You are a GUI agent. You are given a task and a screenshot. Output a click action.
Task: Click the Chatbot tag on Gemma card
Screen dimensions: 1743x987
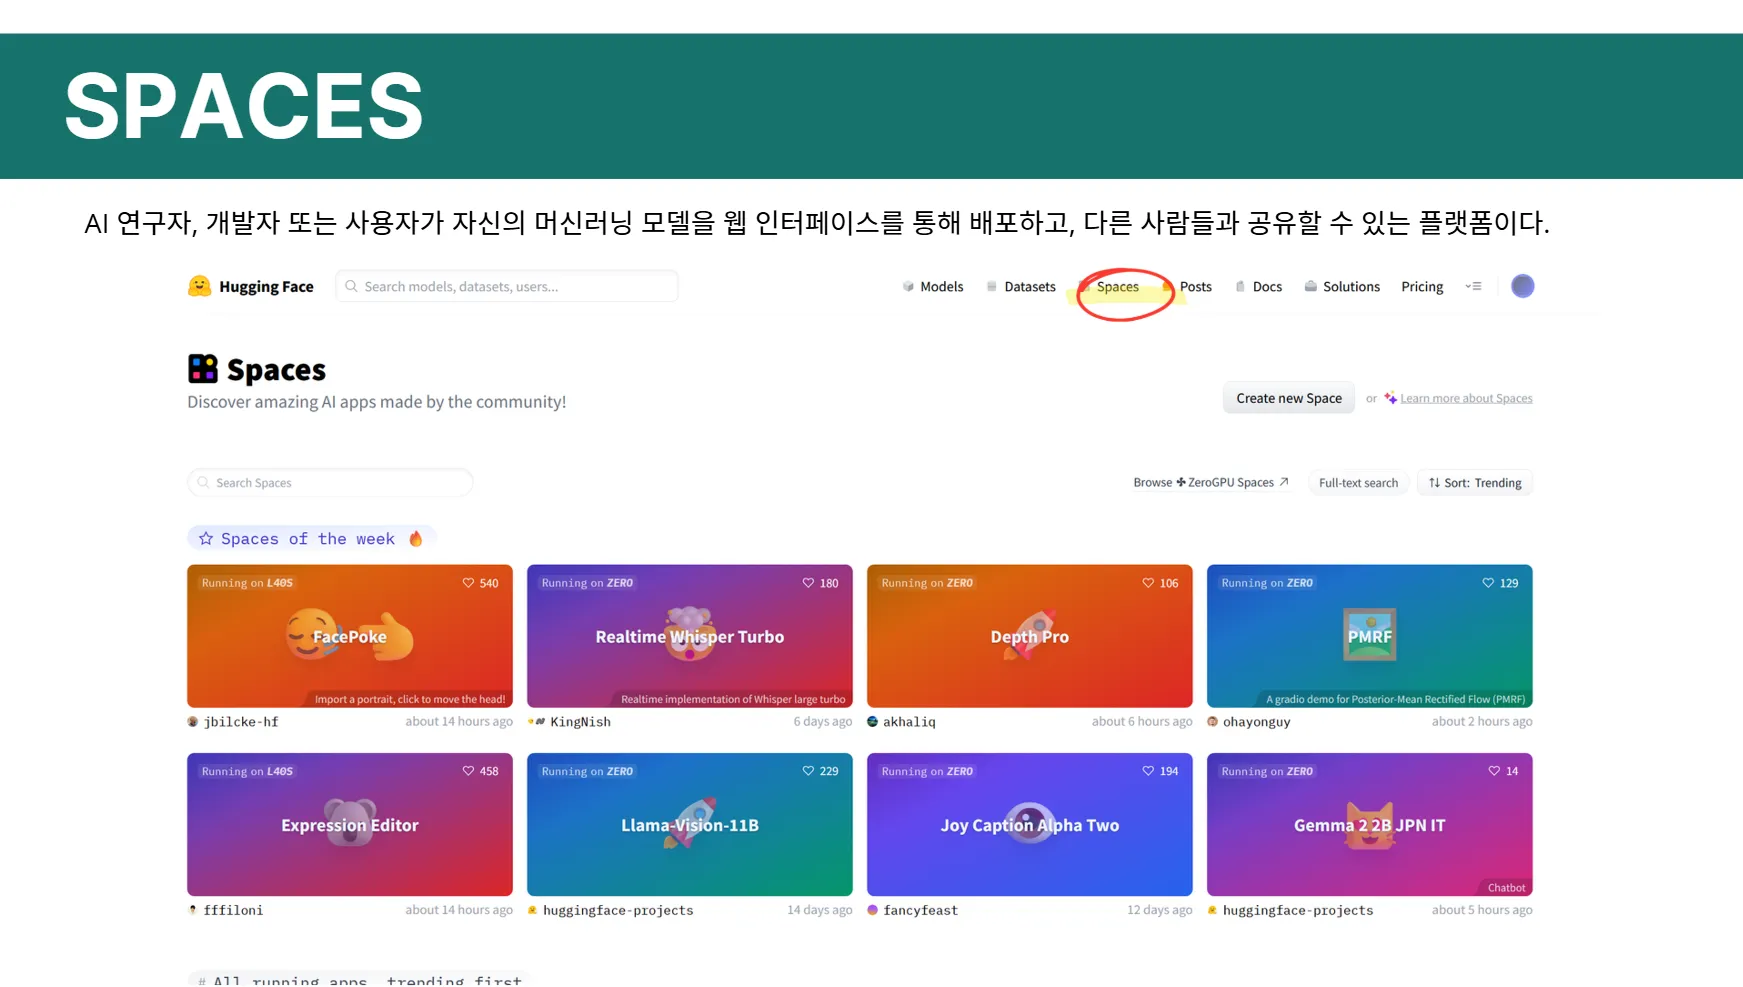click(x=1506, y=888)
